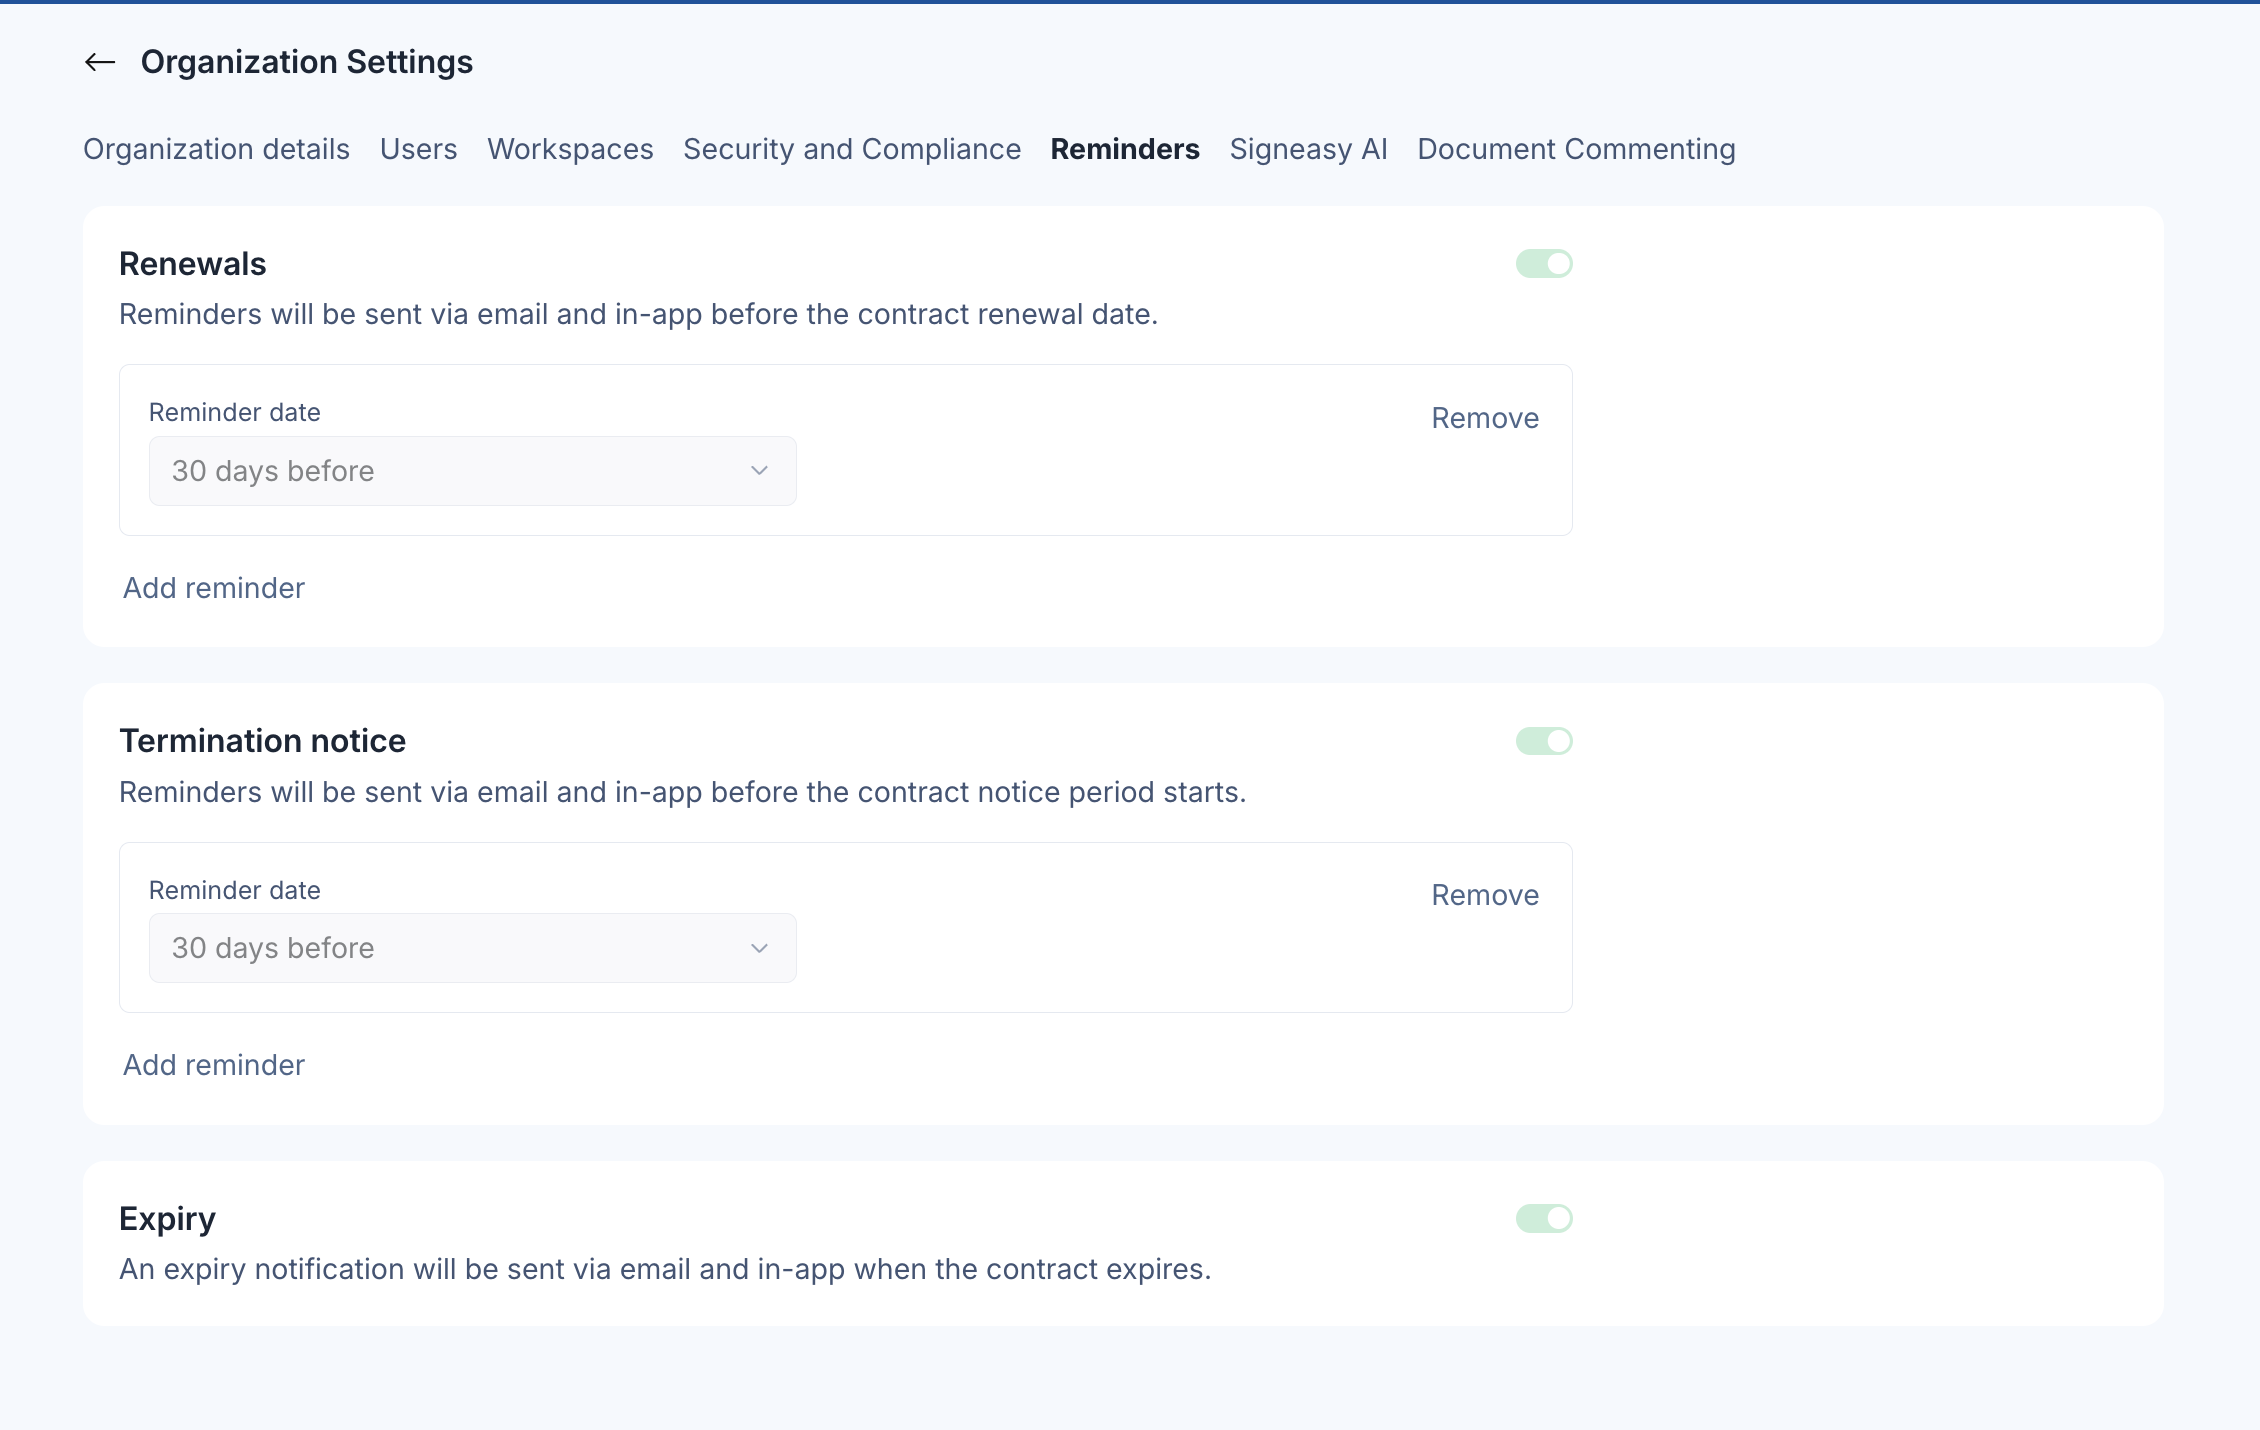
Task: Turn off the Expiry notification switch
Action: (x=1544, y=1218)
